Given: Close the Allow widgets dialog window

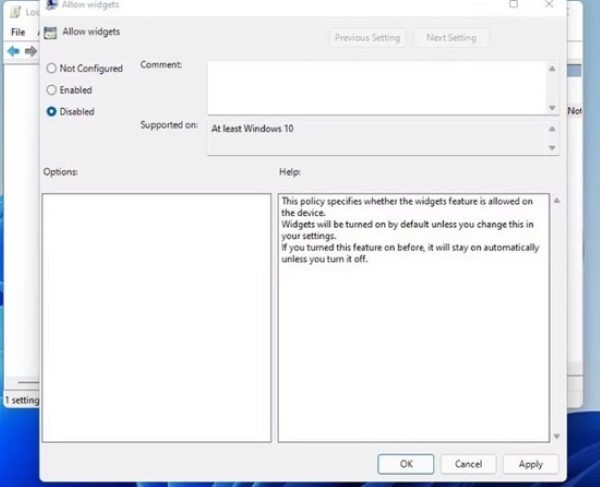Looking at the screenshot, I should [x=548, y=5].
